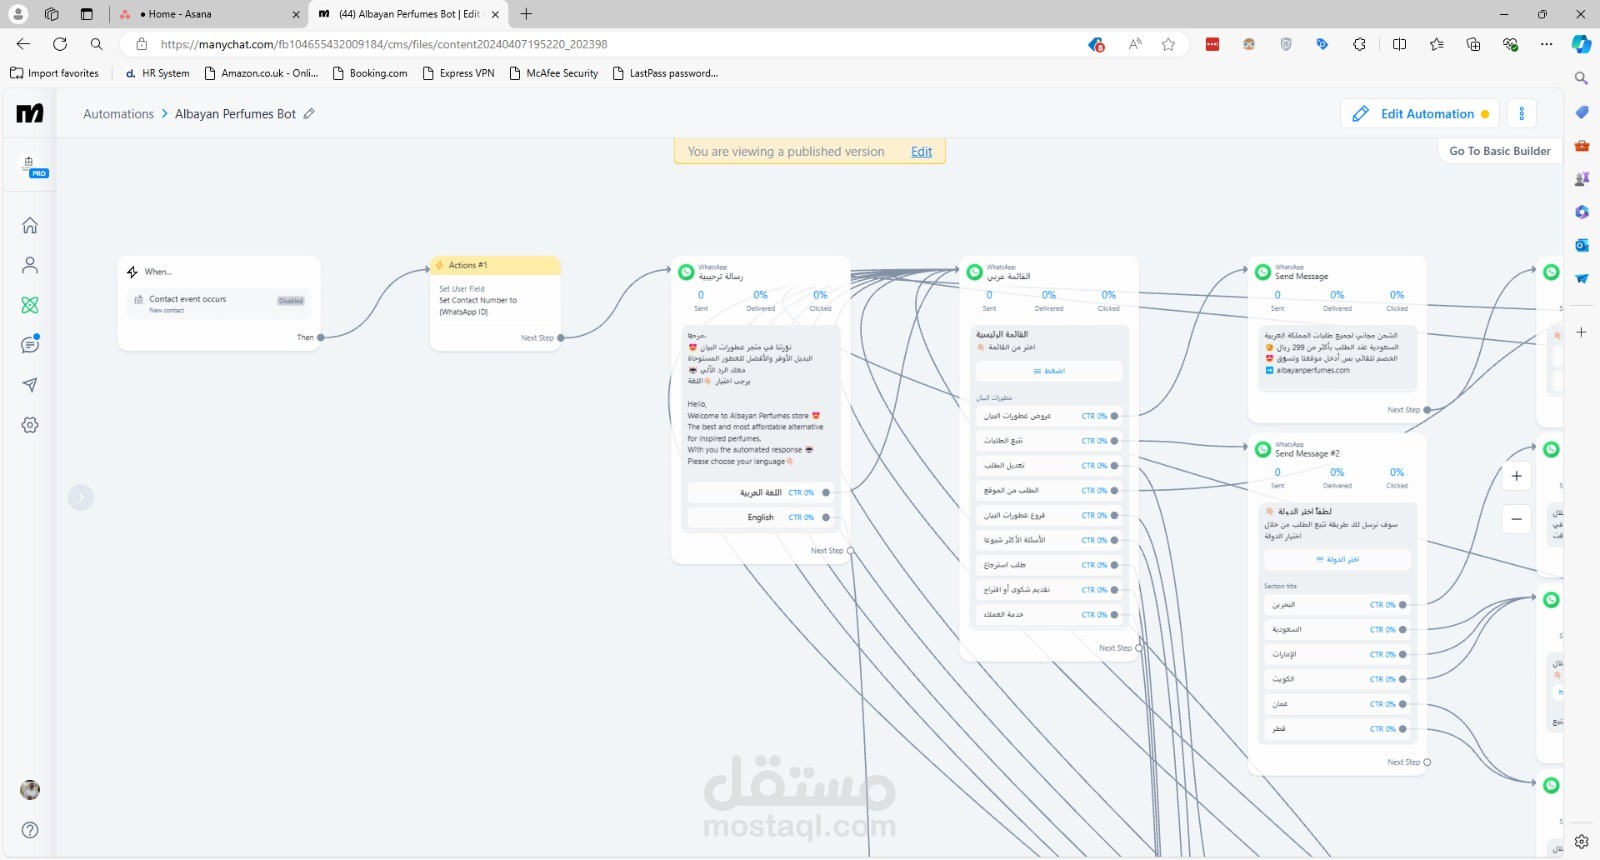The height and width of the screenshot is (860, 1600).
Task: Click Edit link in published version banner
Action: click(x=921, y=152)
